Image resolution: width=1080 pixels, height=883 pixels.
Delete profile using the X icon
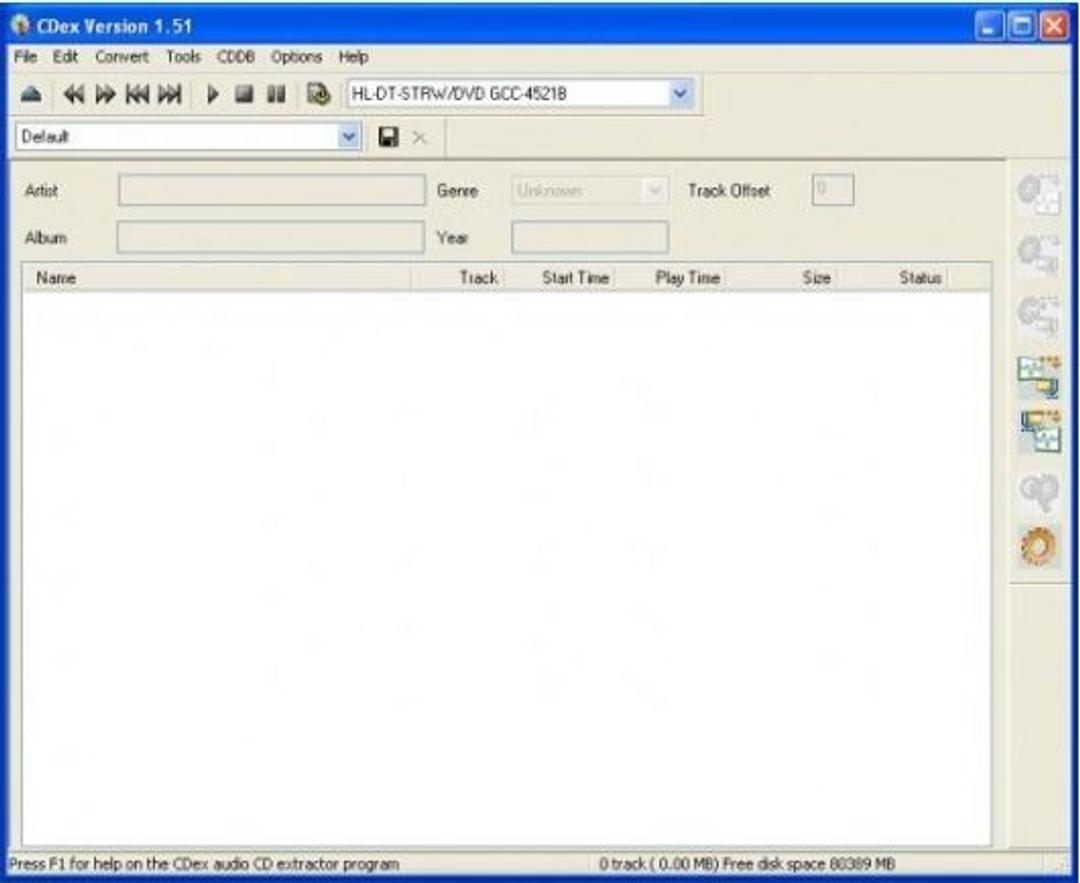(419, 138)
